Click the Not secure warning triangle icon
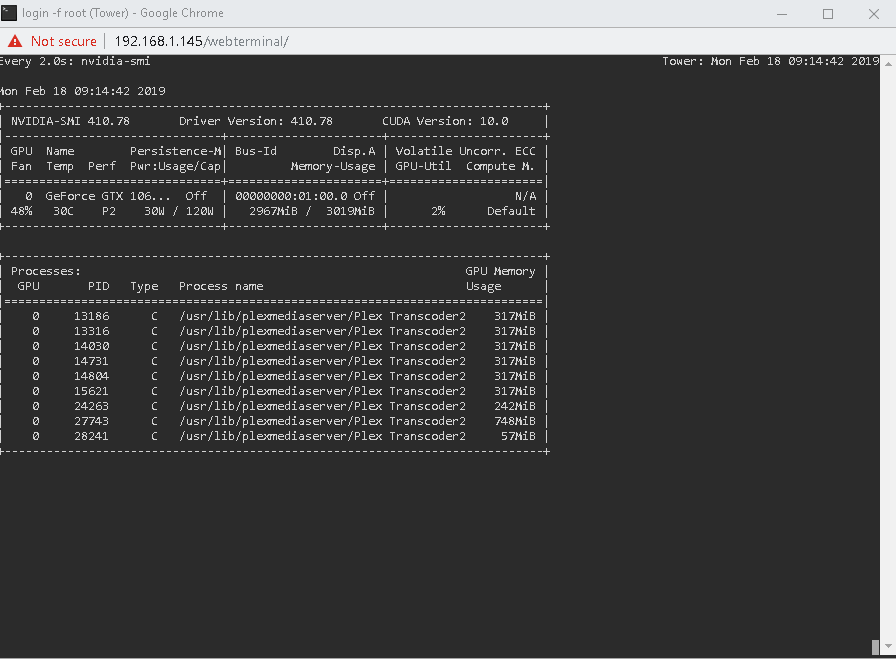This screenshot has height=659, width=896. (x=15, y=41)
